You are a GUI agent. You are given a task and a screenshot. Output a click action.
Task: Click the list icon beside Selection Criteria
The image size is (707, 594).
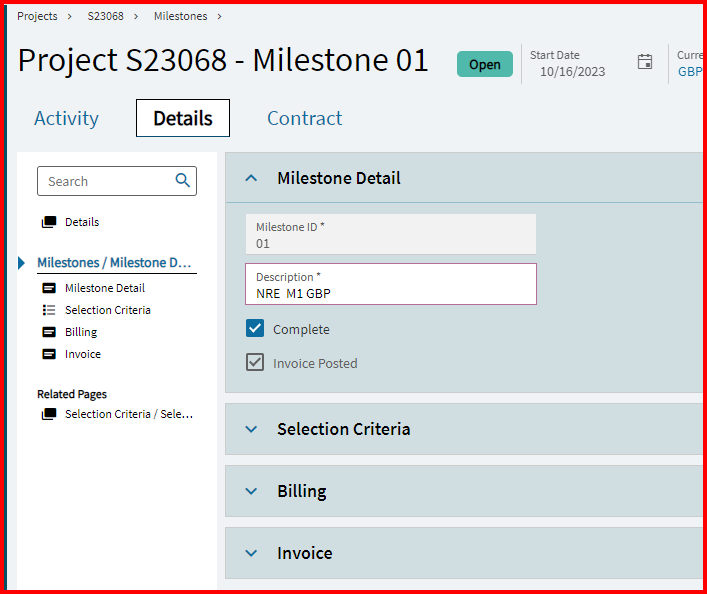(49, 310)
